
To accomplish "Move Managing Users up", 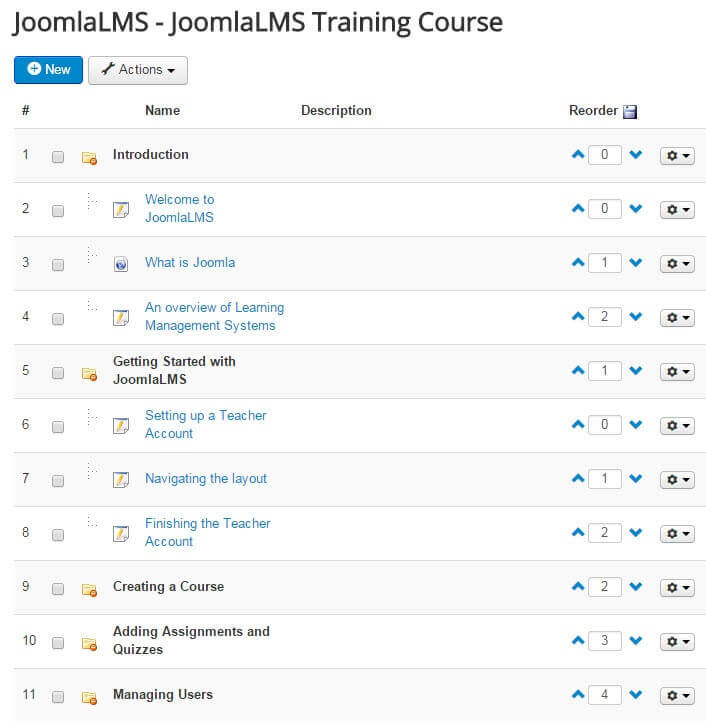I will [578, 694].
